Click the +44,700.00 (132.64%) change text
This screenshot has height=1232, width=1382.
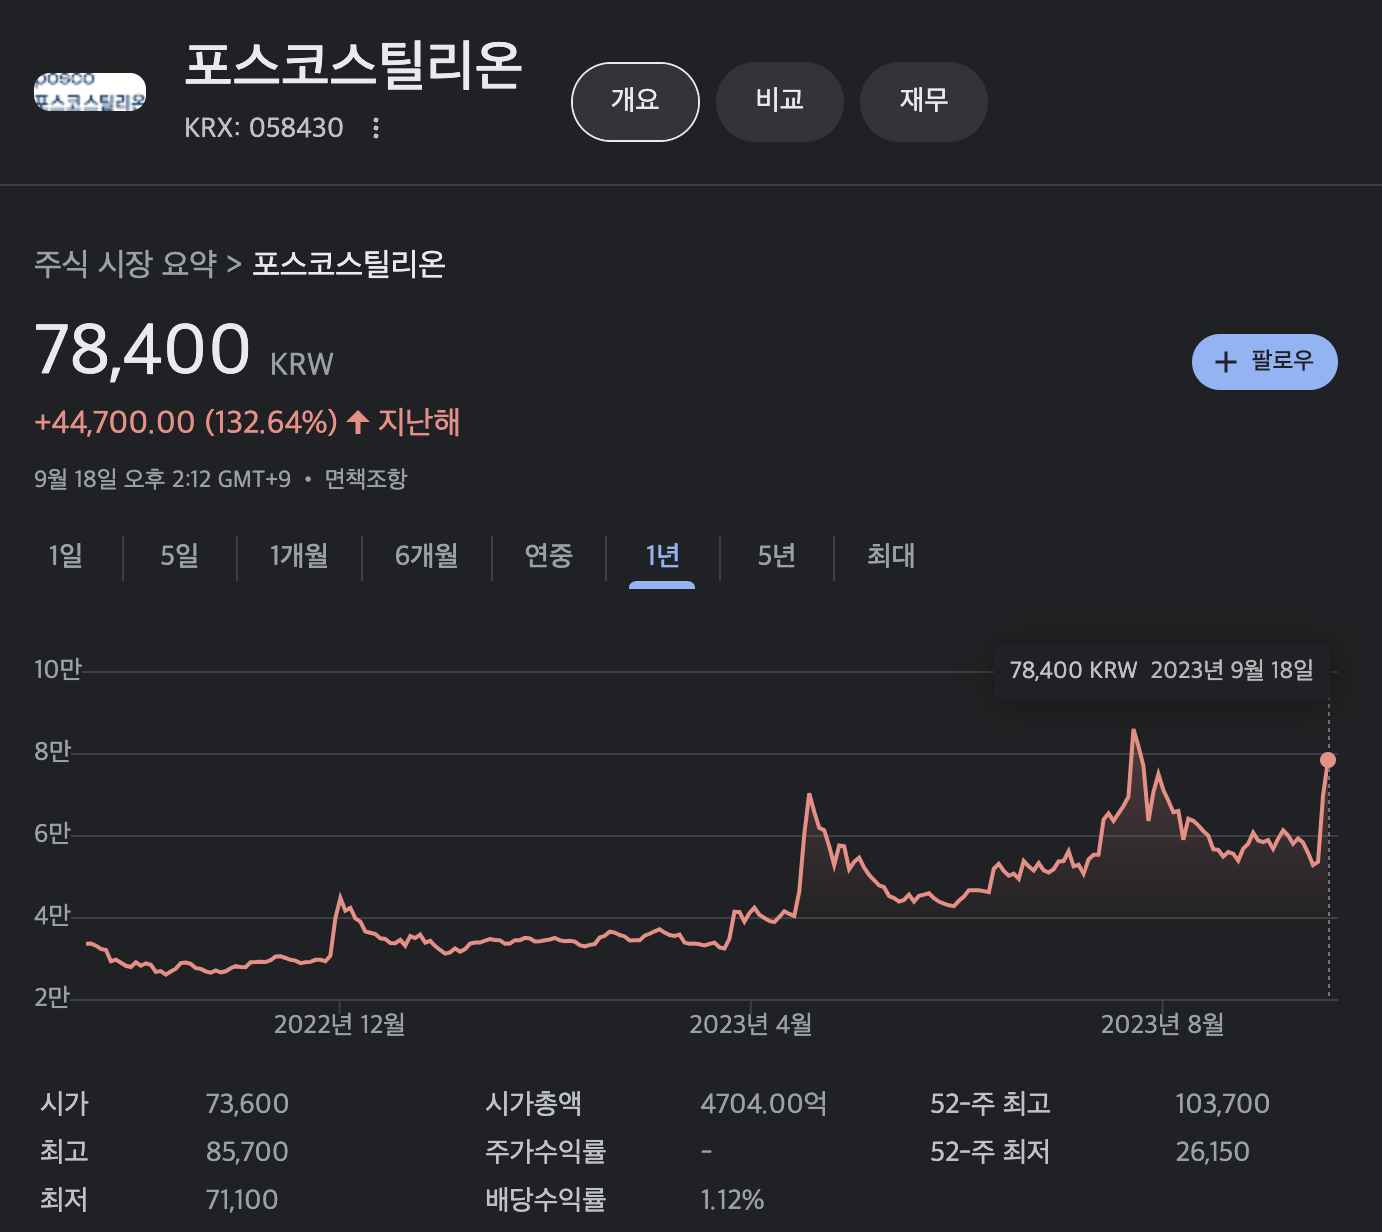pos(186,422)
